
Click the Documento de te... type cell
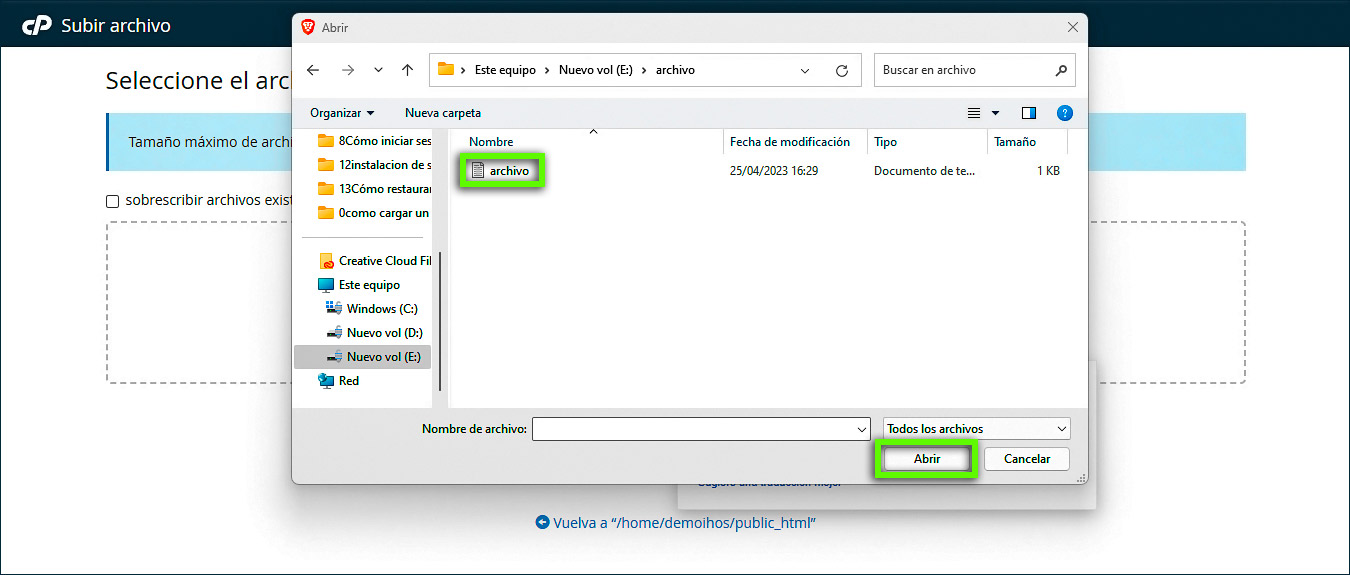click(x=924, y=171)
